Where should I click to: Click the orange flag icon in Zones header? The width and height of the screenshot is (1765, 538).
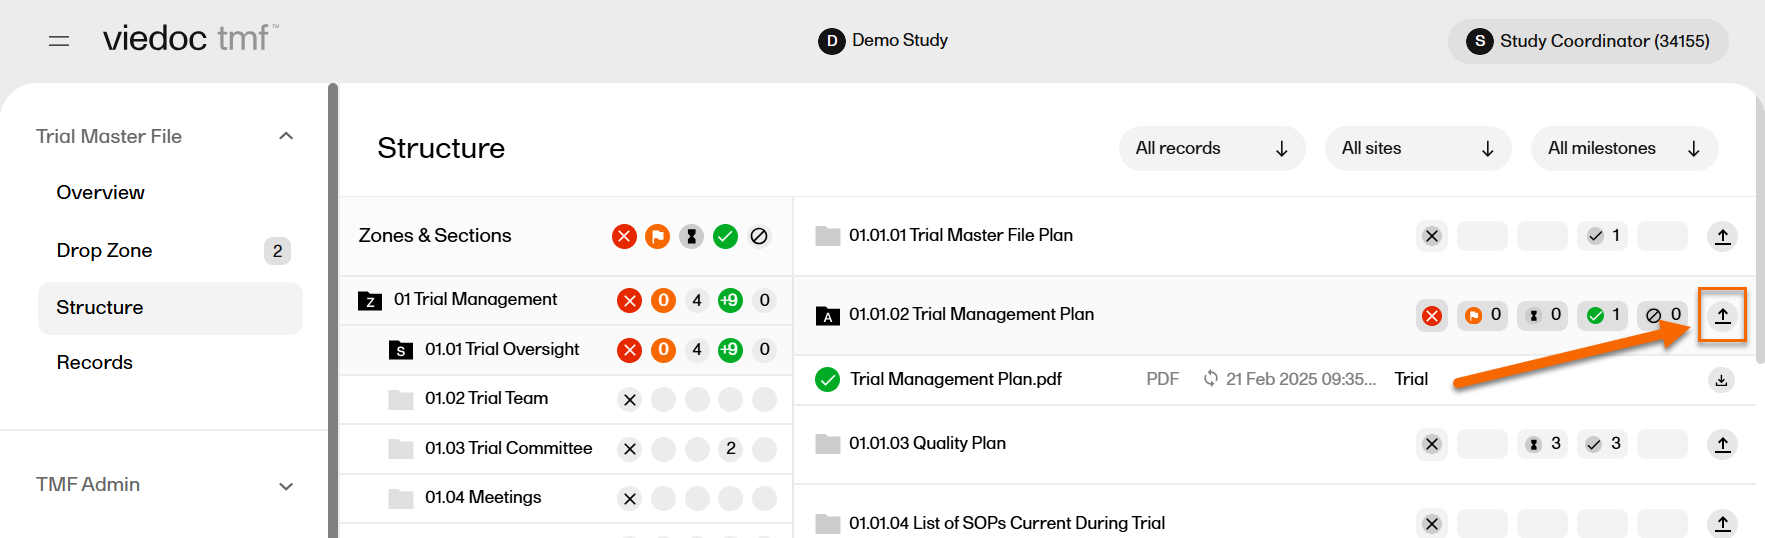pyautogui.click(x=657, y=236)
